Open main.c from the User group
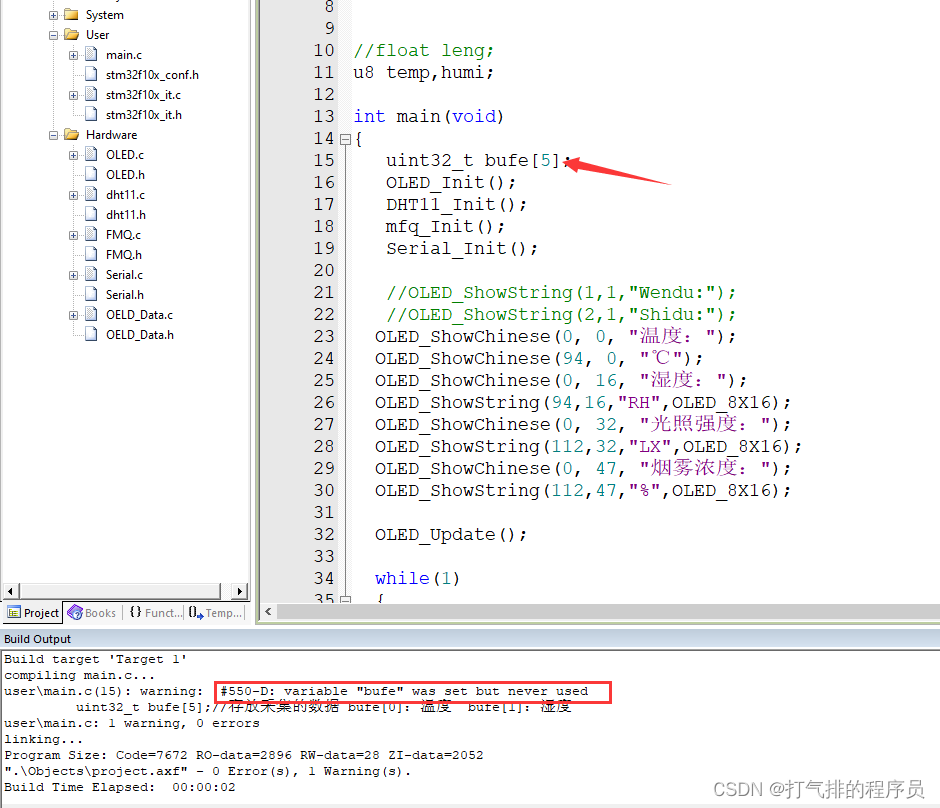This screenshot has width=940, height=808. 124,54
